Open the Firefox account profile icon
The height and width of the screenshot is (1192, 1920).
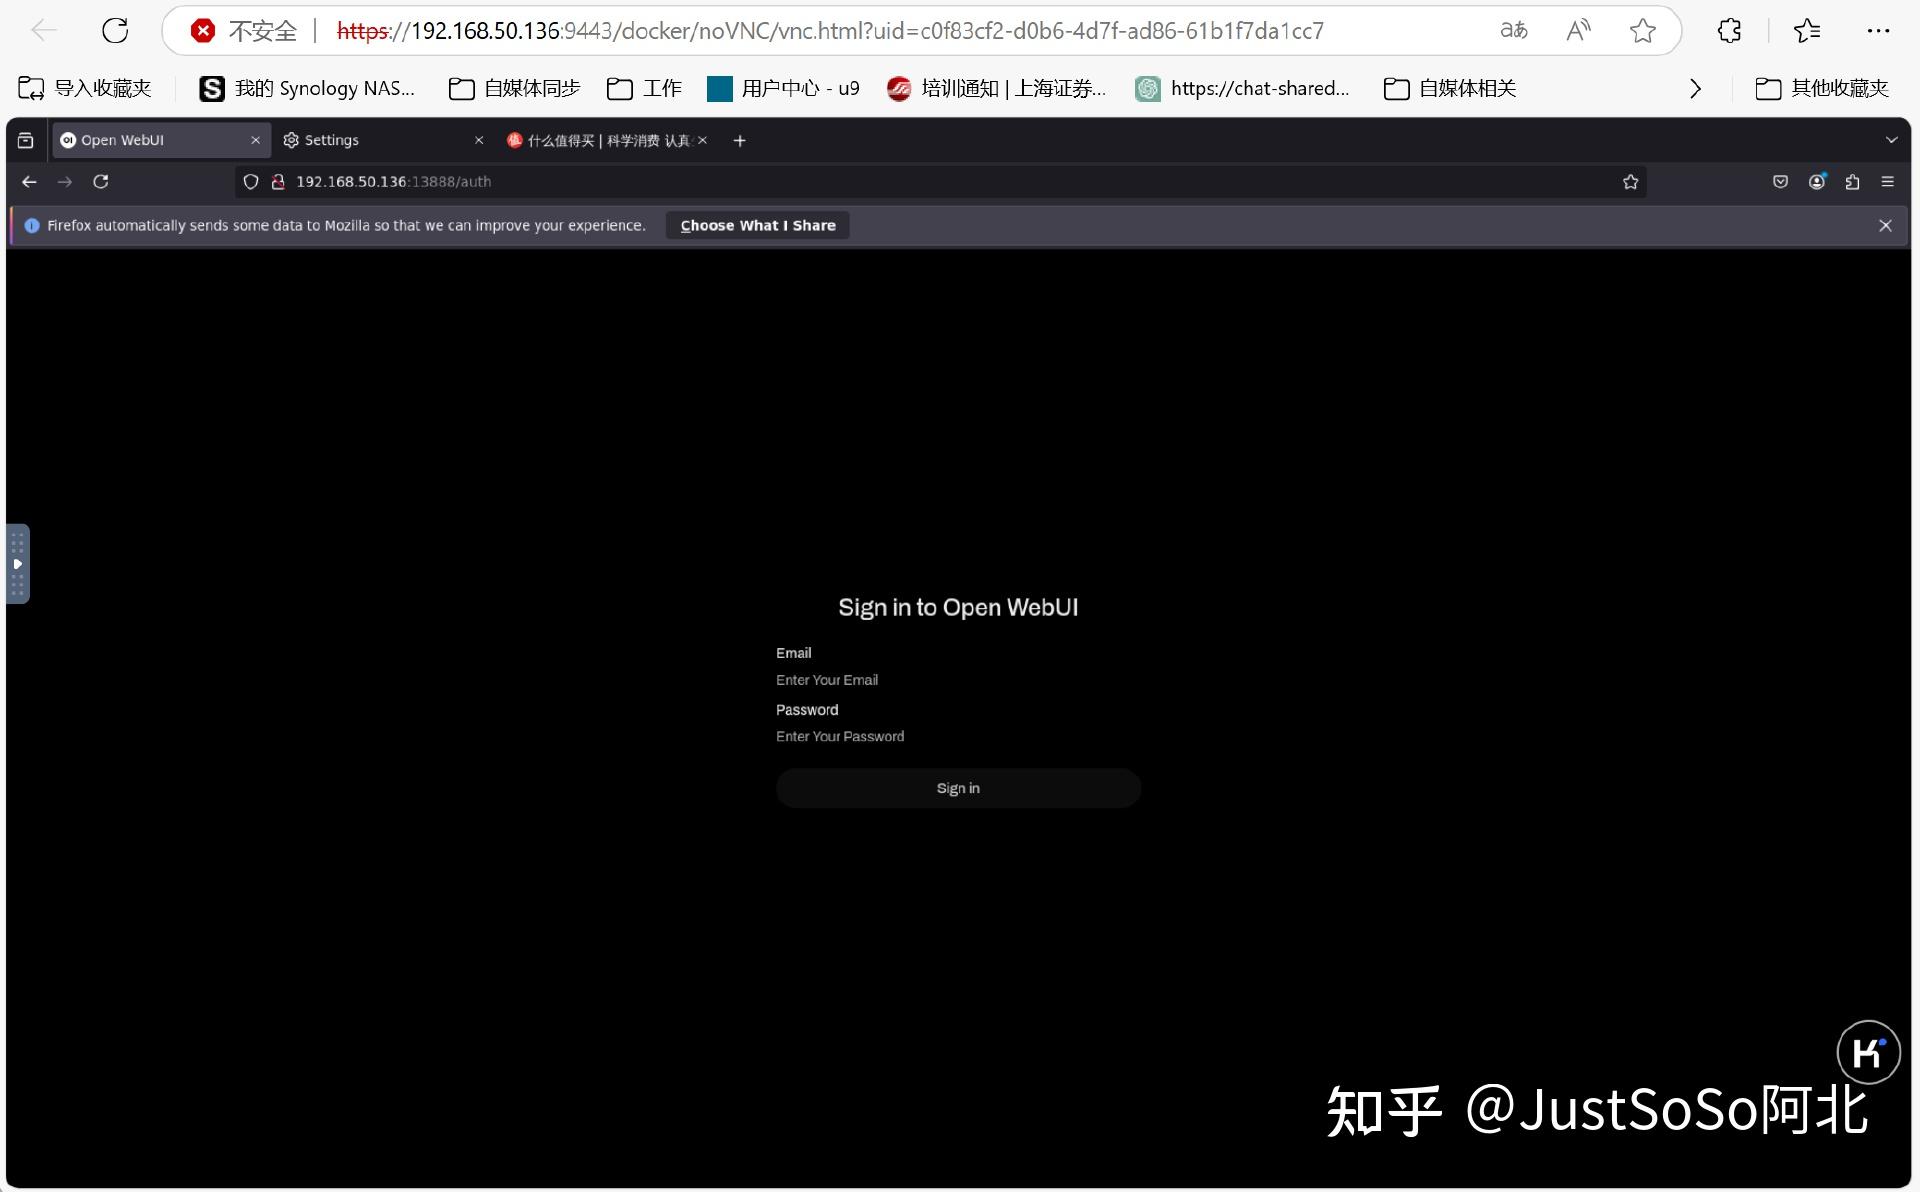(x=1818, y=181)
